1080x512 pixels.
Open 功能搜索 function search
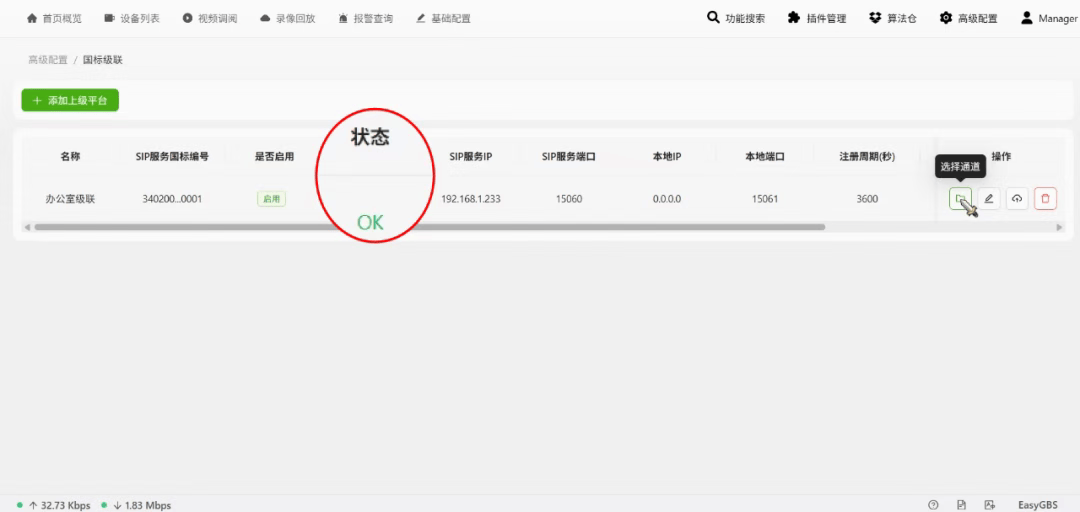tap(736, 18)
